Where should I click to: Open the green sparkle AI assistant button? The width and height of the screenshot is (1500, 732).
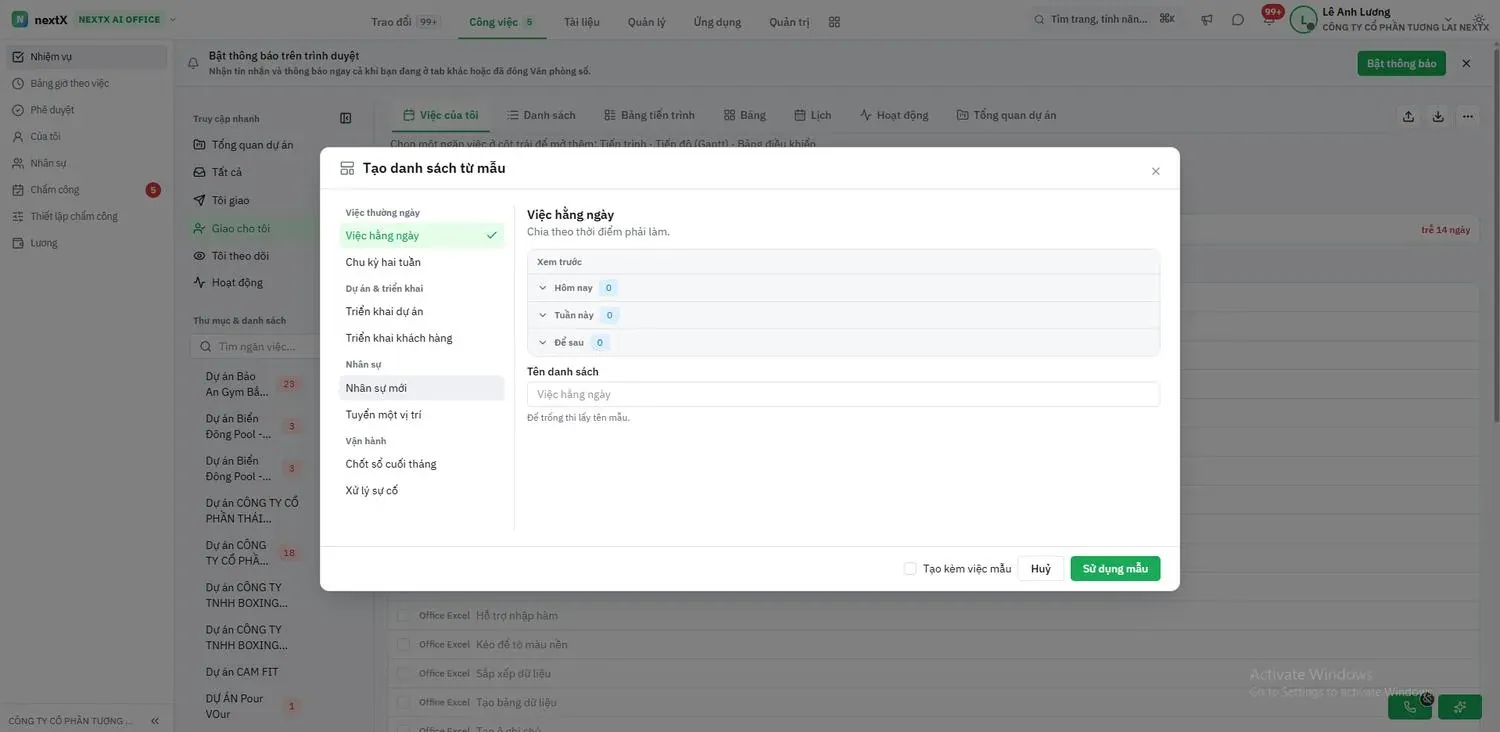click(1460, 707)
